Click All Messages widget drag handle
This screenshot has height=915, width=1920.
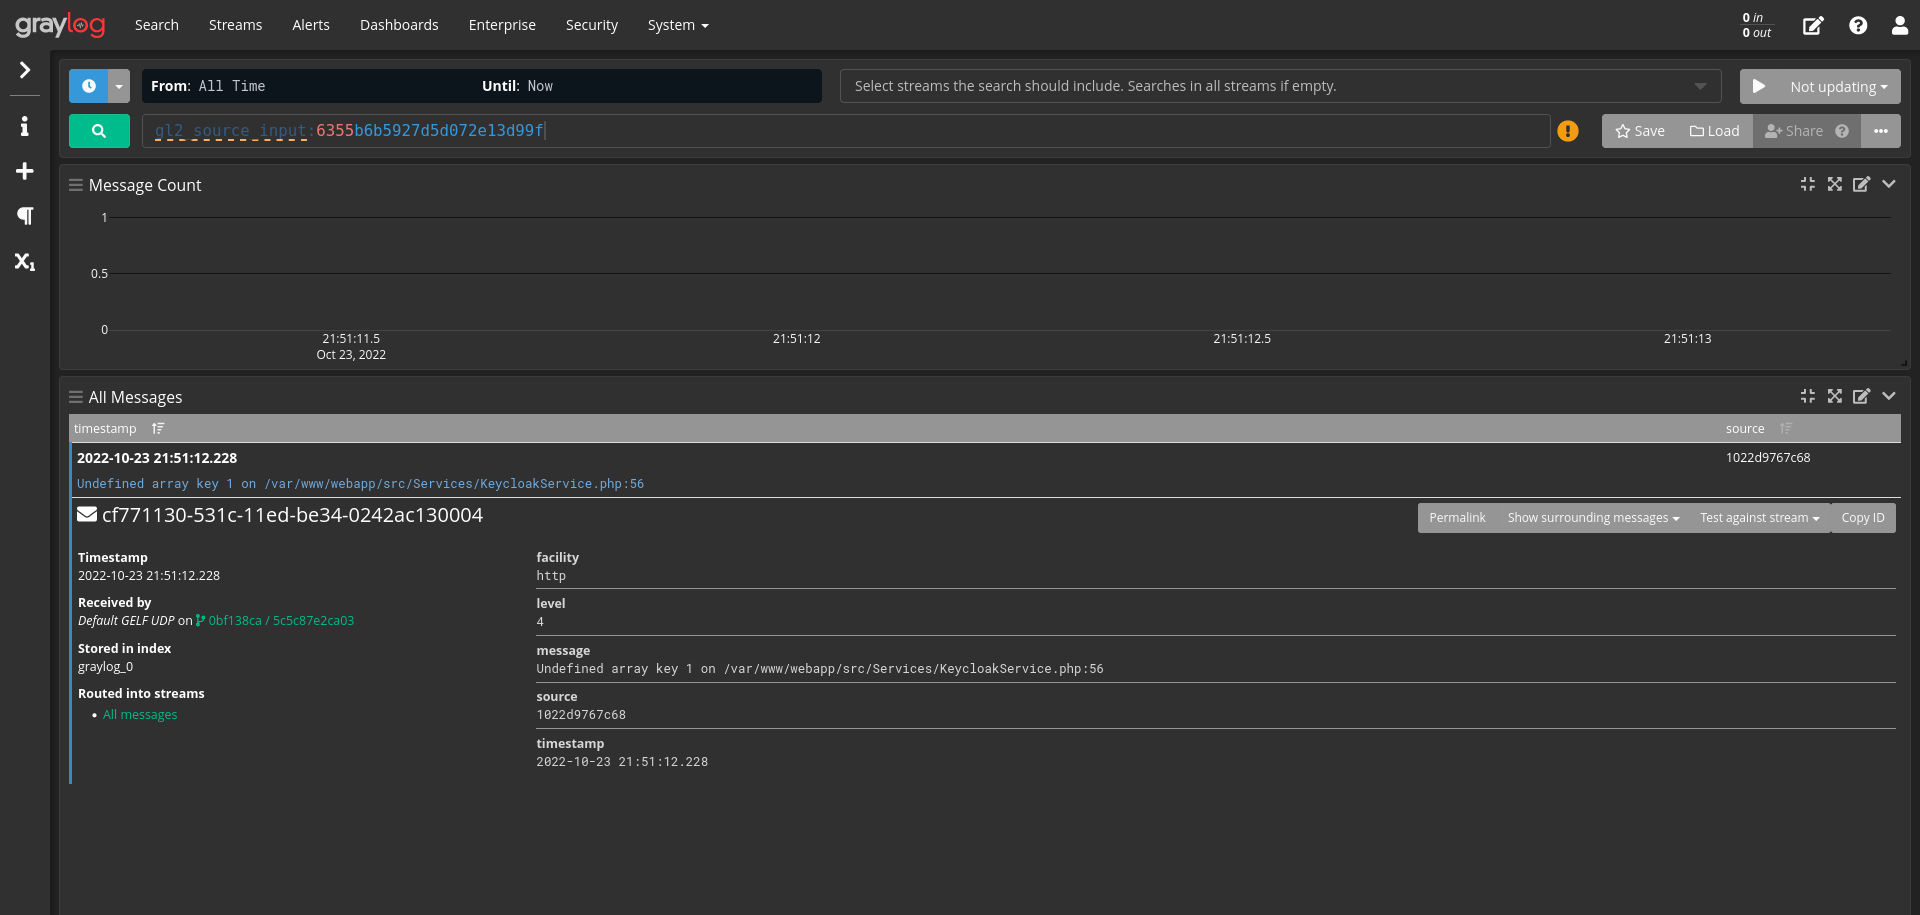(76, 397)
